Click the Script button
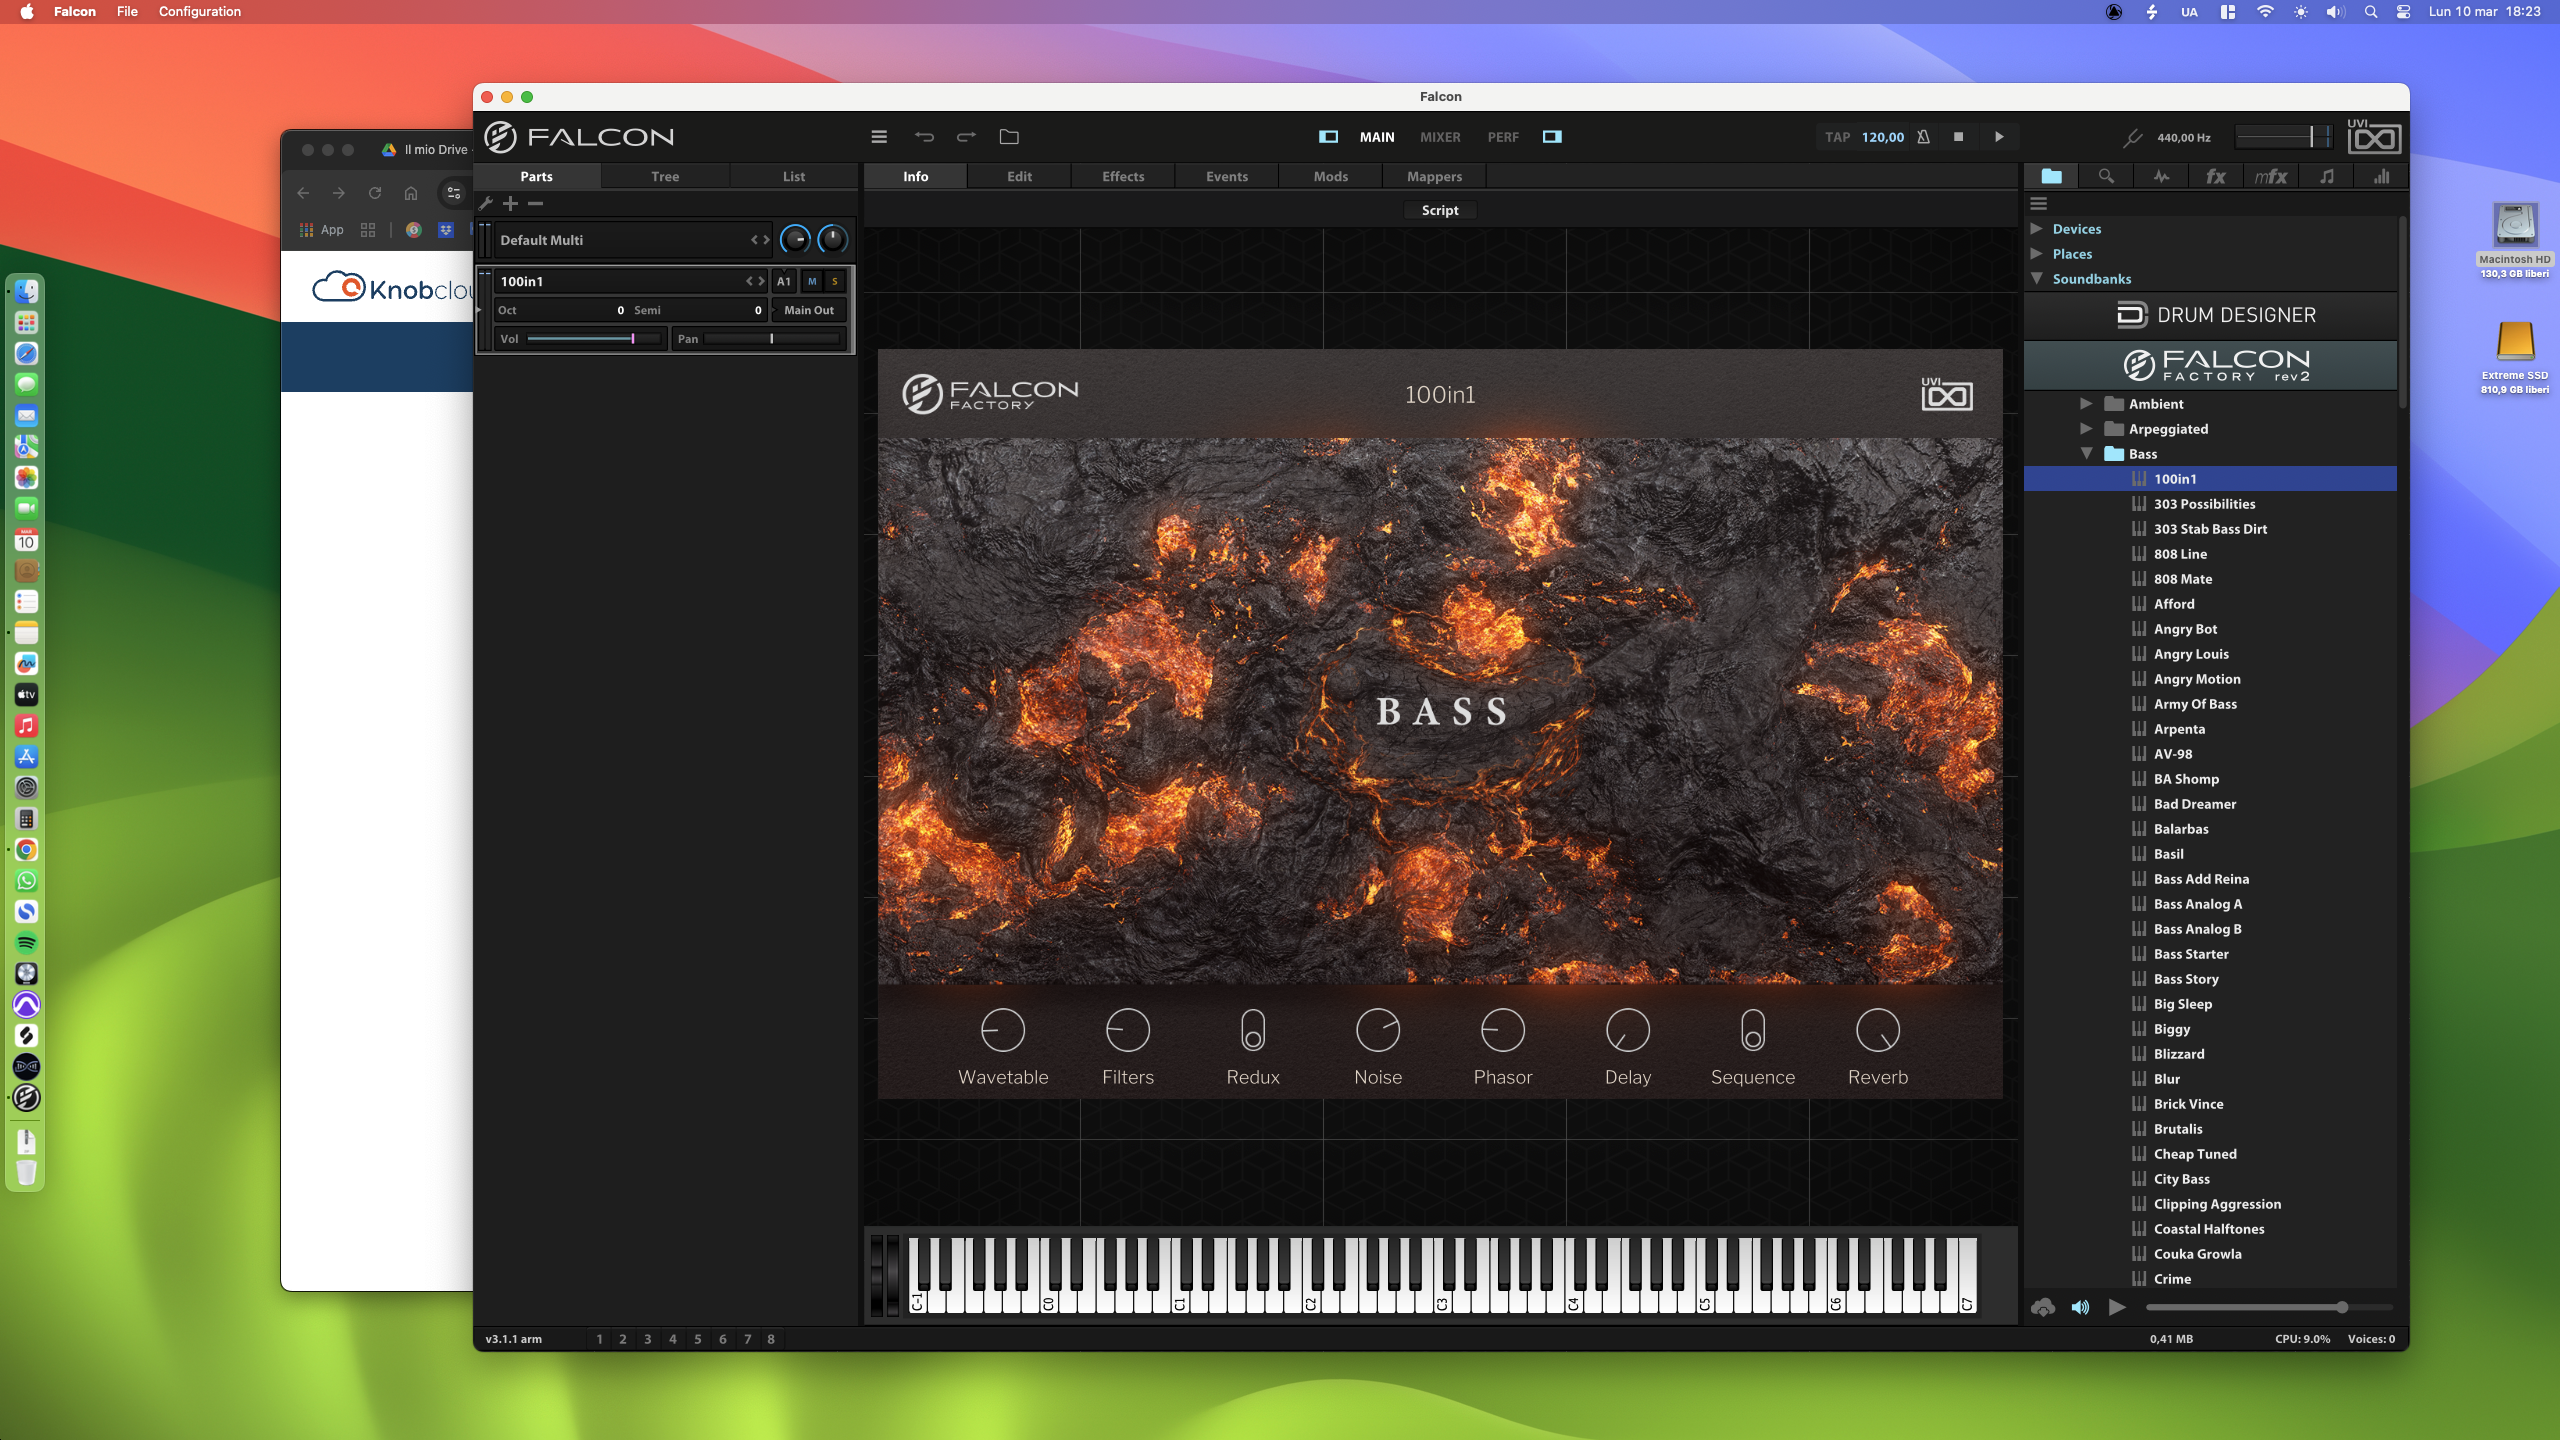This screenshot has height=1440, width=2560. pyautogui.click(x=1440, y=210)
